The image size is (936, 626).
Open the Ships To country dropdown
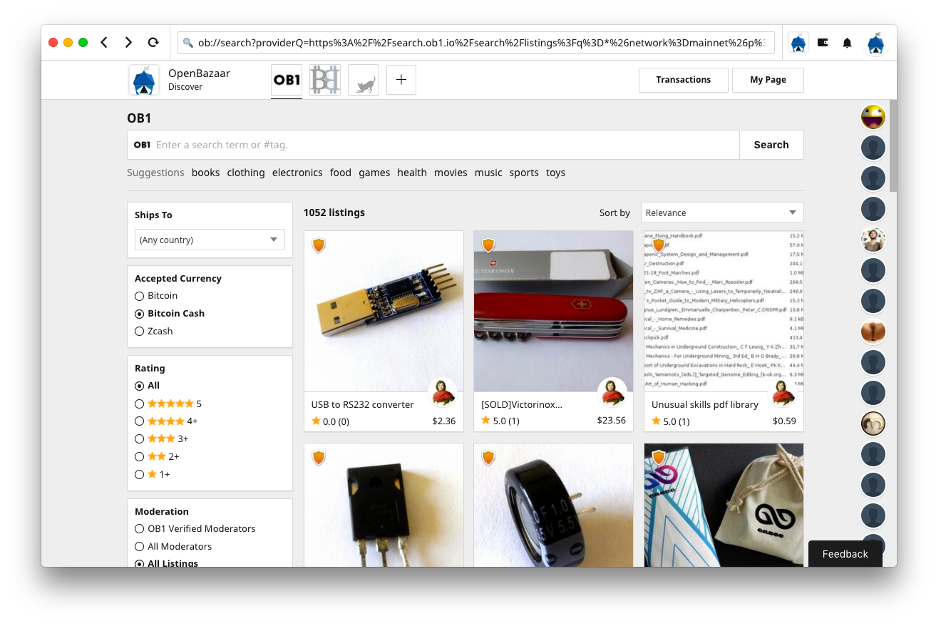pyautogui.click(x=210, y=240)
